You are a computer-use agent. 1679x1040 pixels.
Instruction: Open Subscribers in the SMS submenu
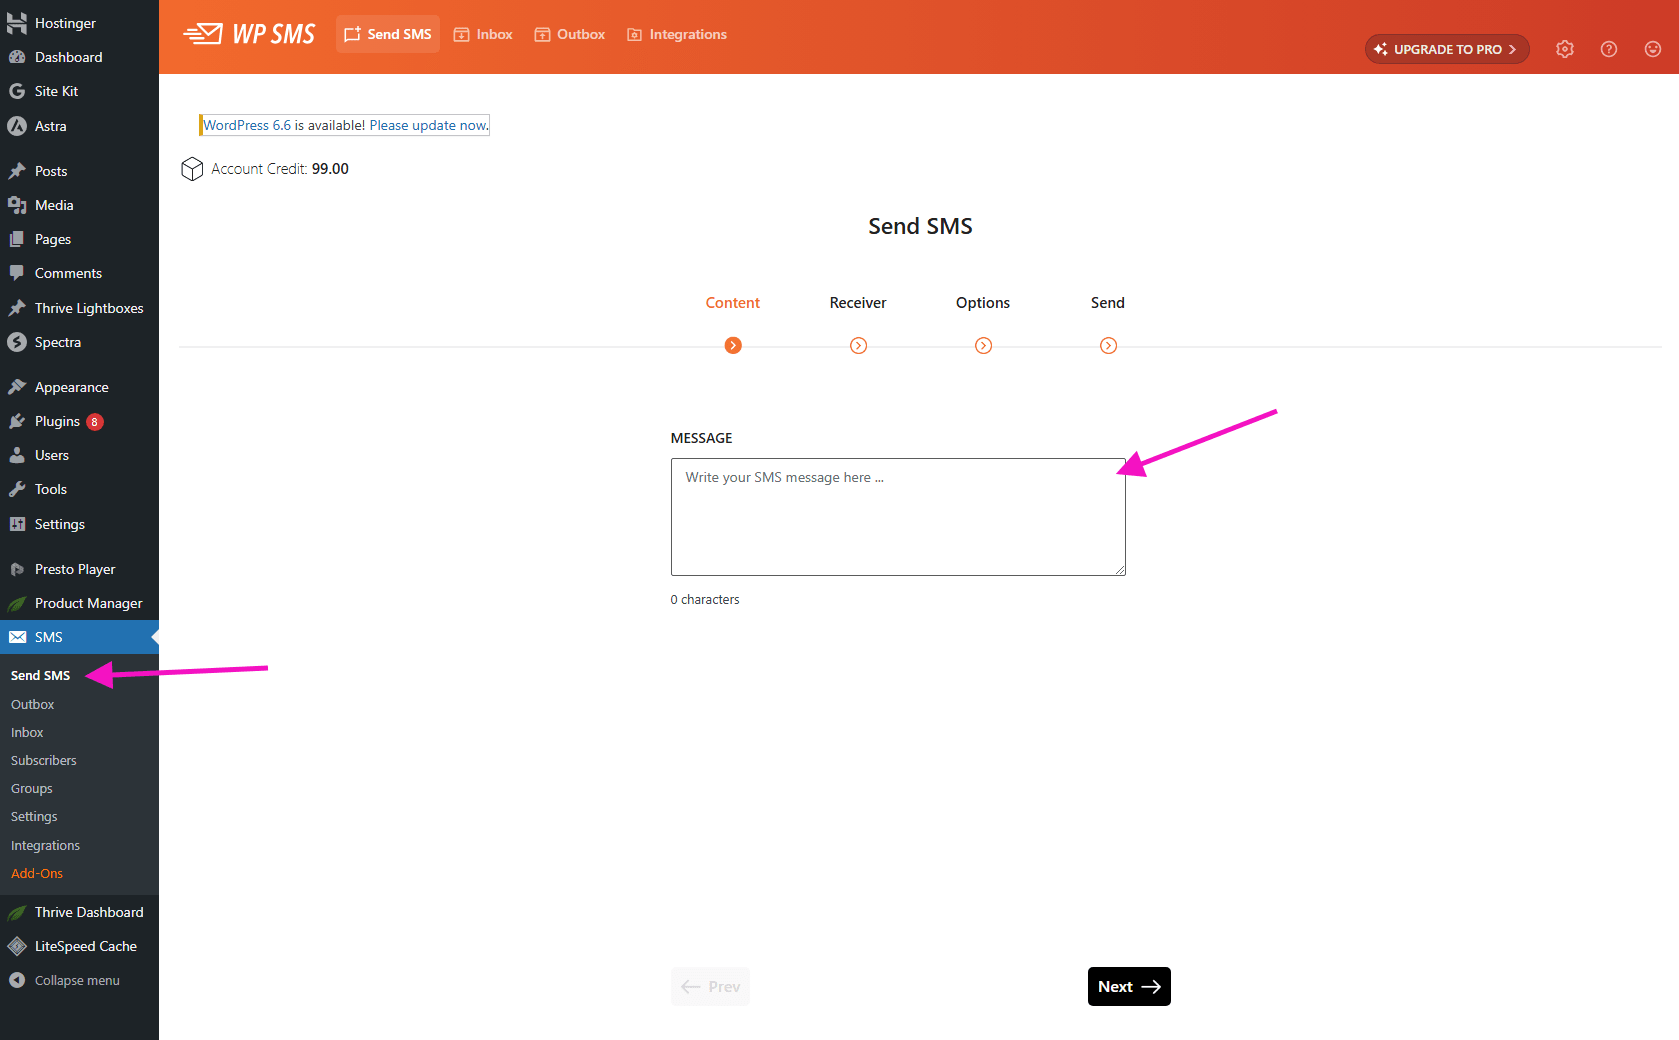click(x=43, y=760)
